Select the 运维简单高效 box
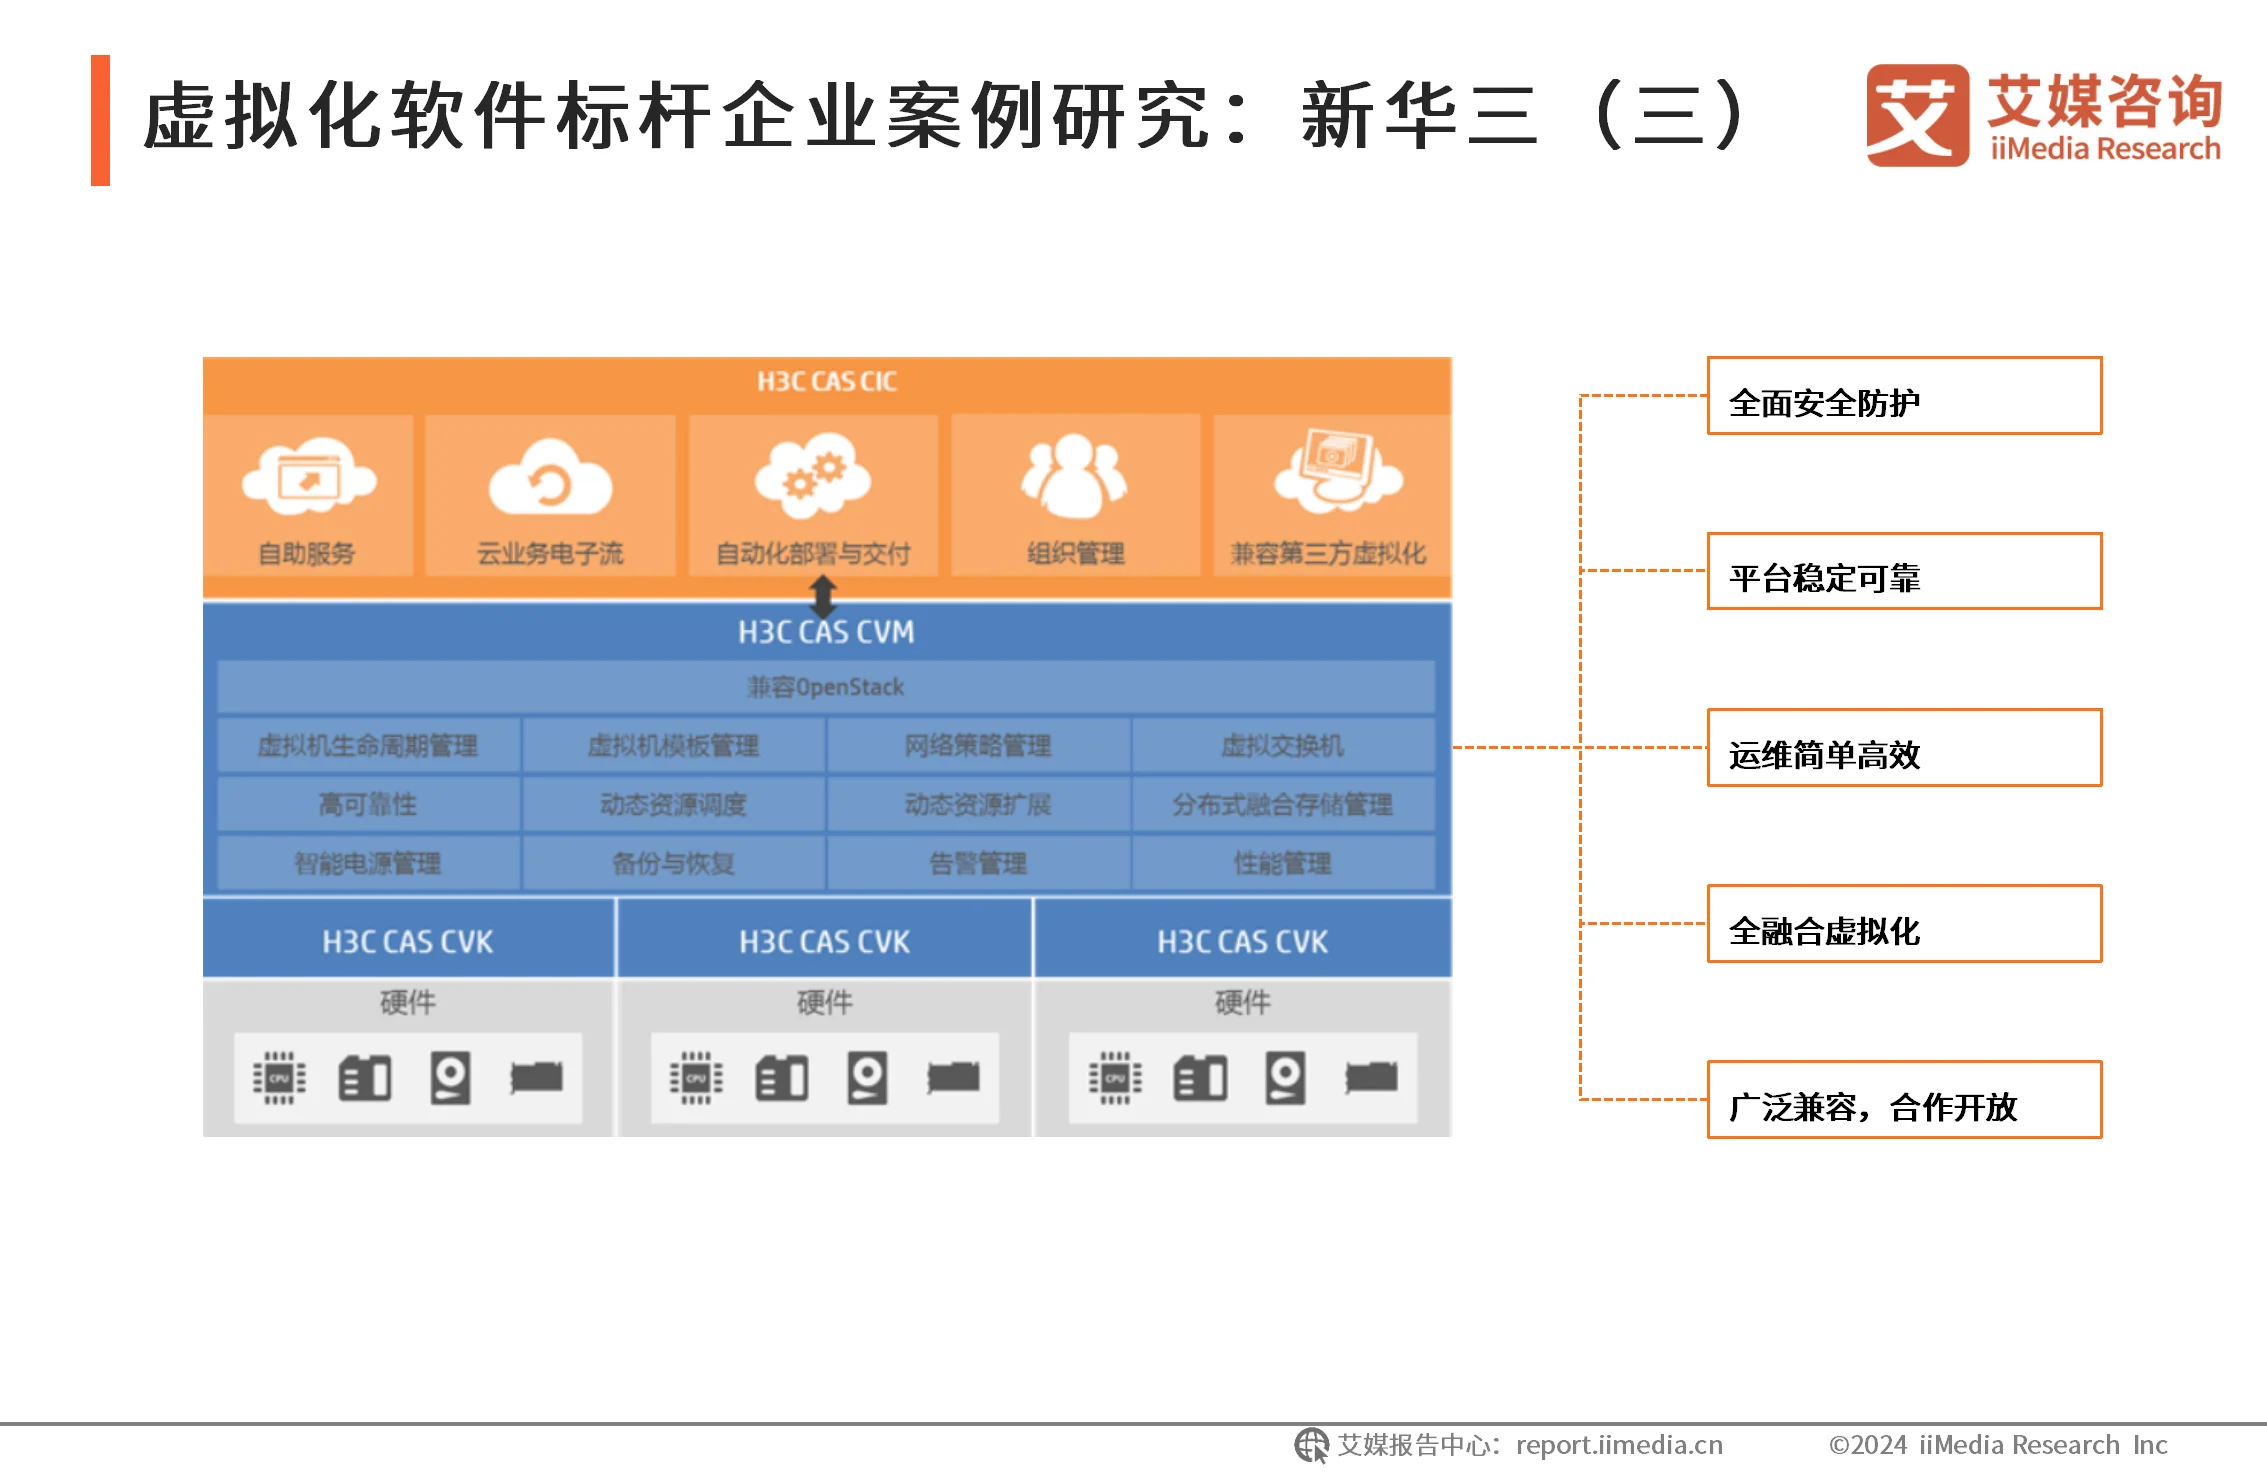 coord(1904,748)
